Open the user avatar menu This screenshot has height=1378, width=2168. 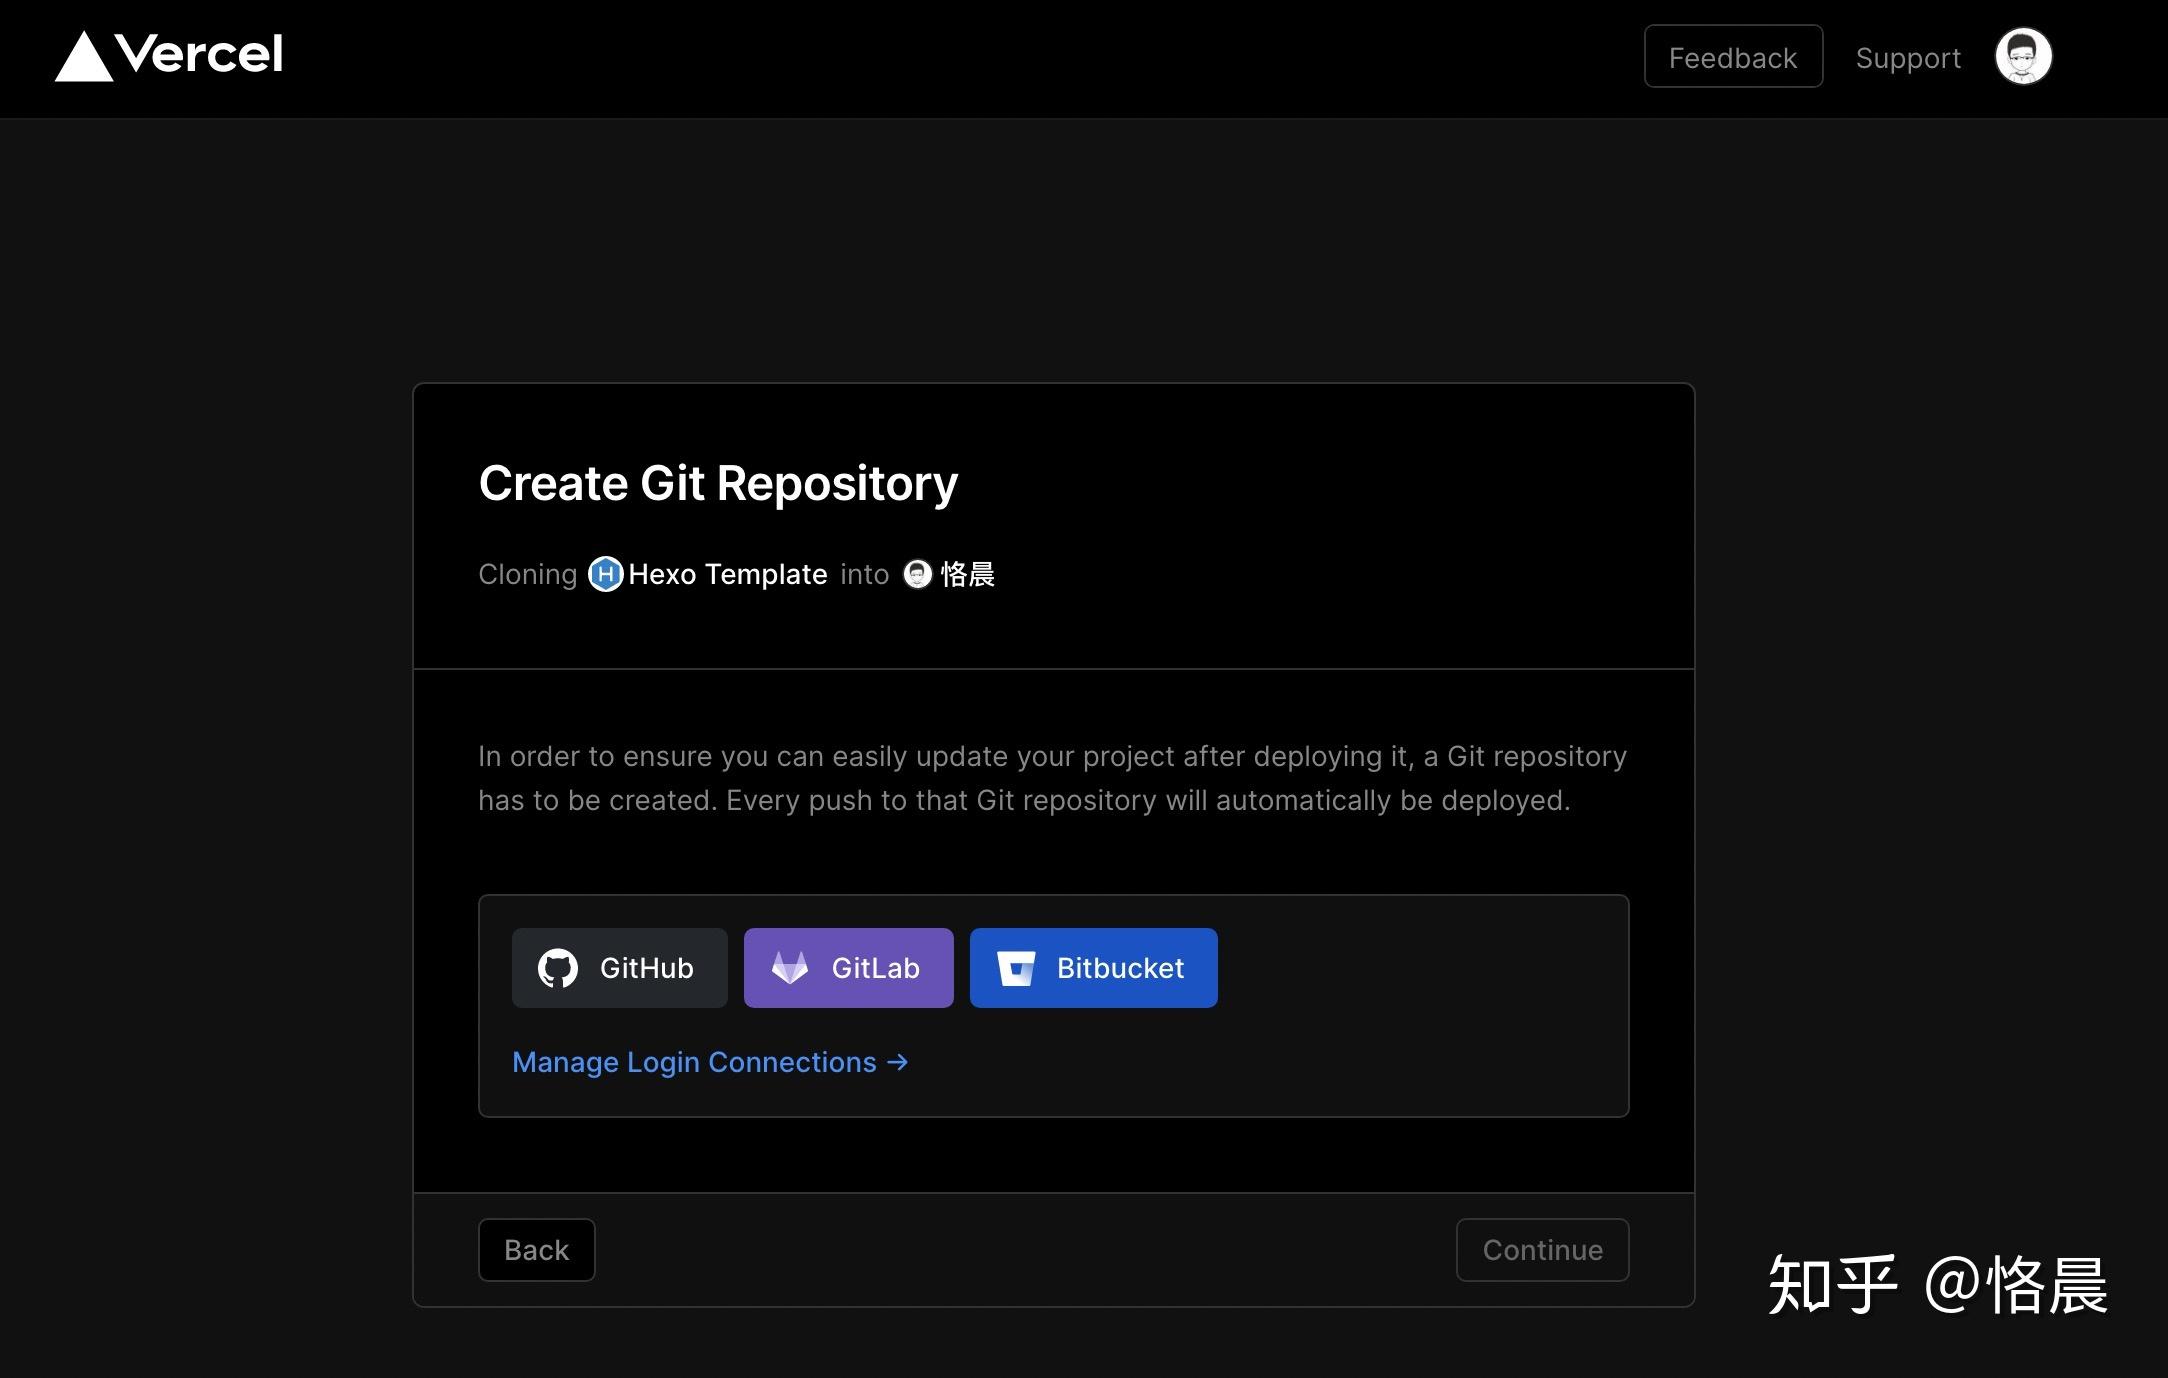(2022, 57)
